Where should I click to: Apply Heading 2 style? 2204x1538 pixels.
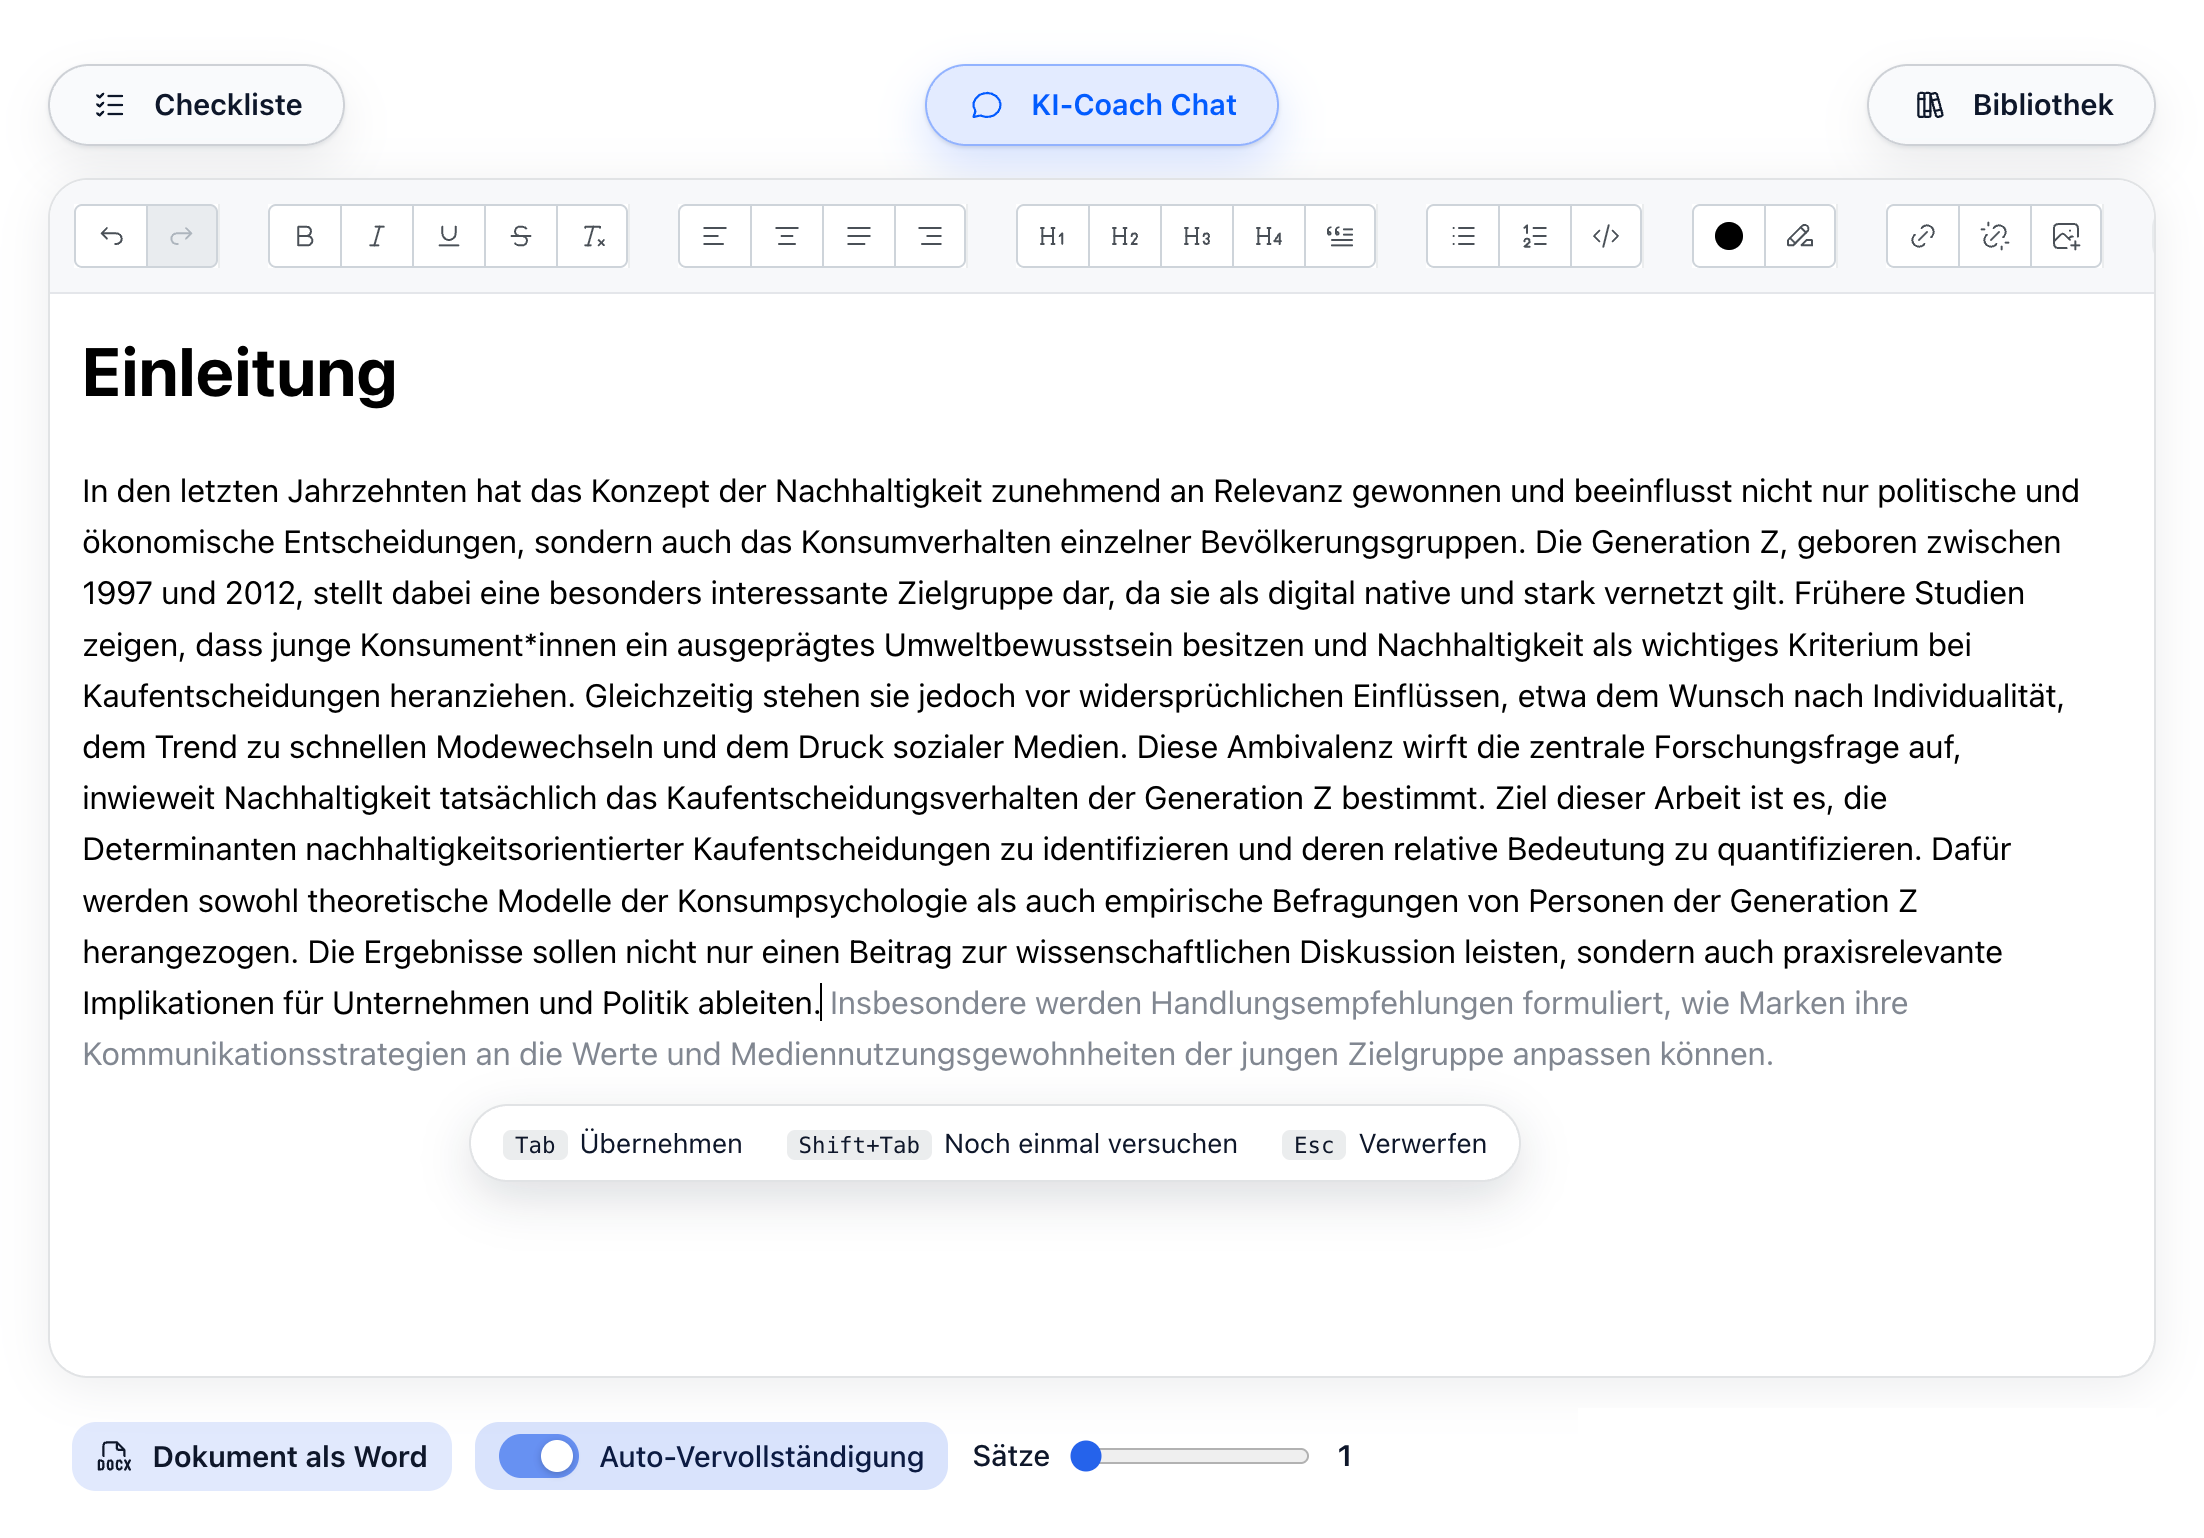1123,236
